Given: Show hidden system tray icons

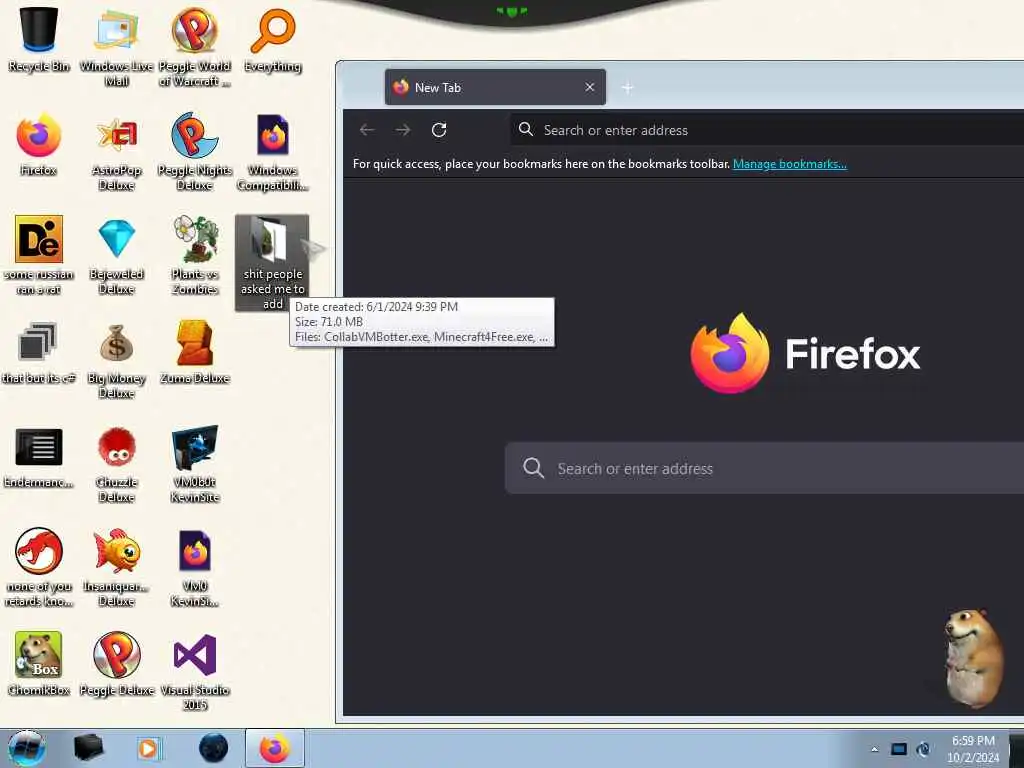Looking at the screenshot, I should [874, 749].
